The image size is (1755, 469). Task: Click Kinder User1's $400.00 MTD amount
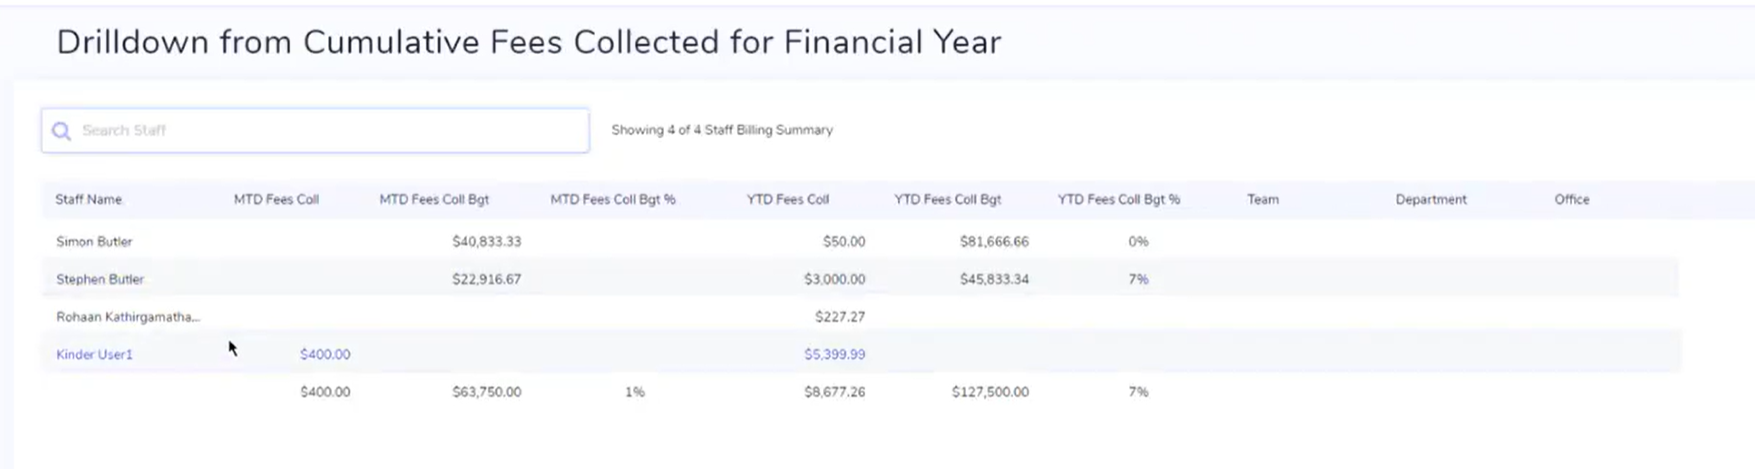325,355
